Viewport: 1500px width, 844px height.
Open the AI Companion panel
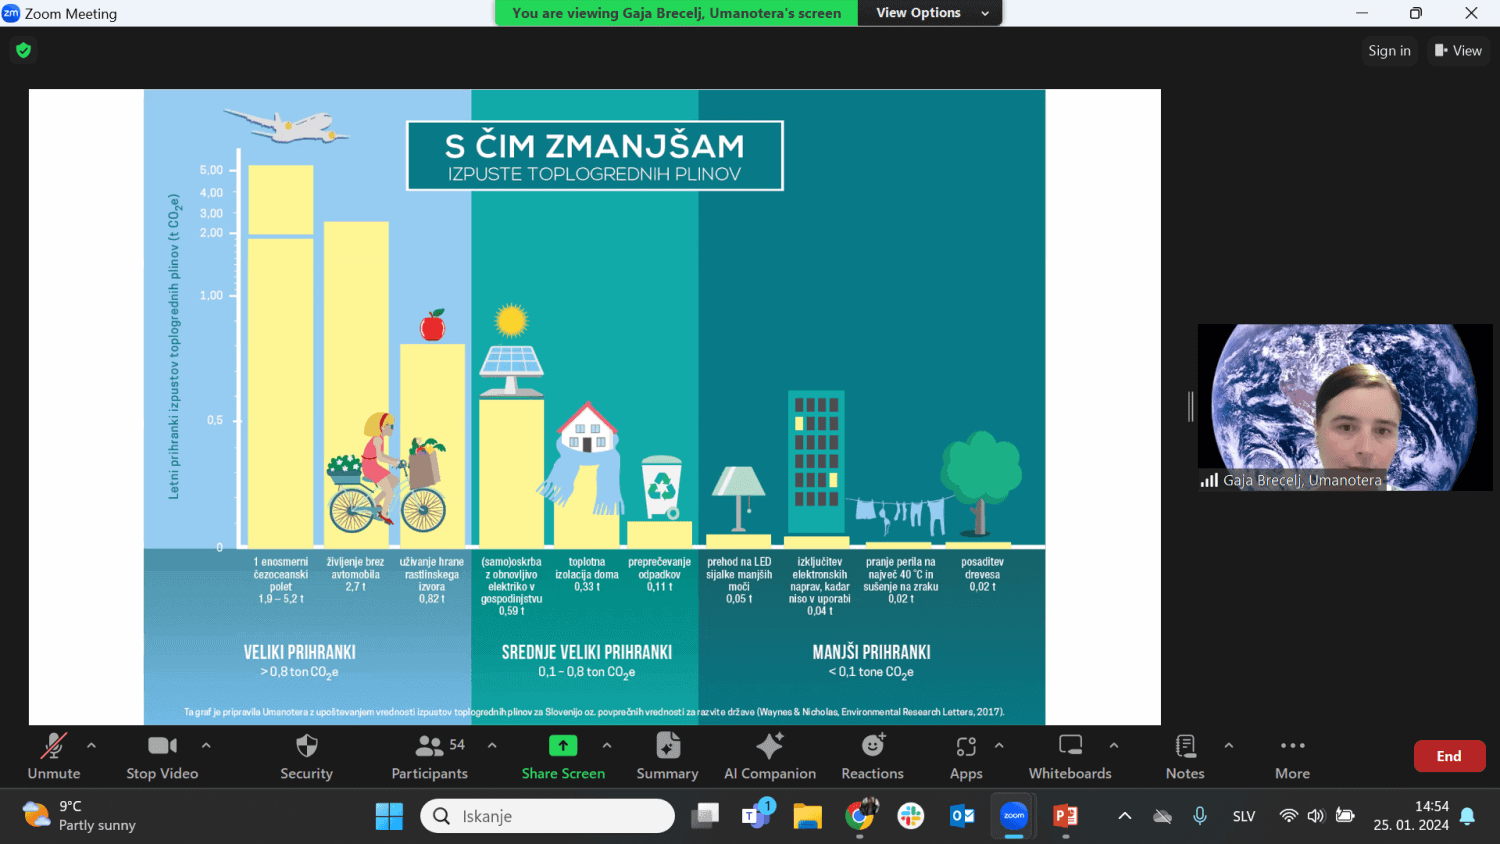(x=769, y=756)
